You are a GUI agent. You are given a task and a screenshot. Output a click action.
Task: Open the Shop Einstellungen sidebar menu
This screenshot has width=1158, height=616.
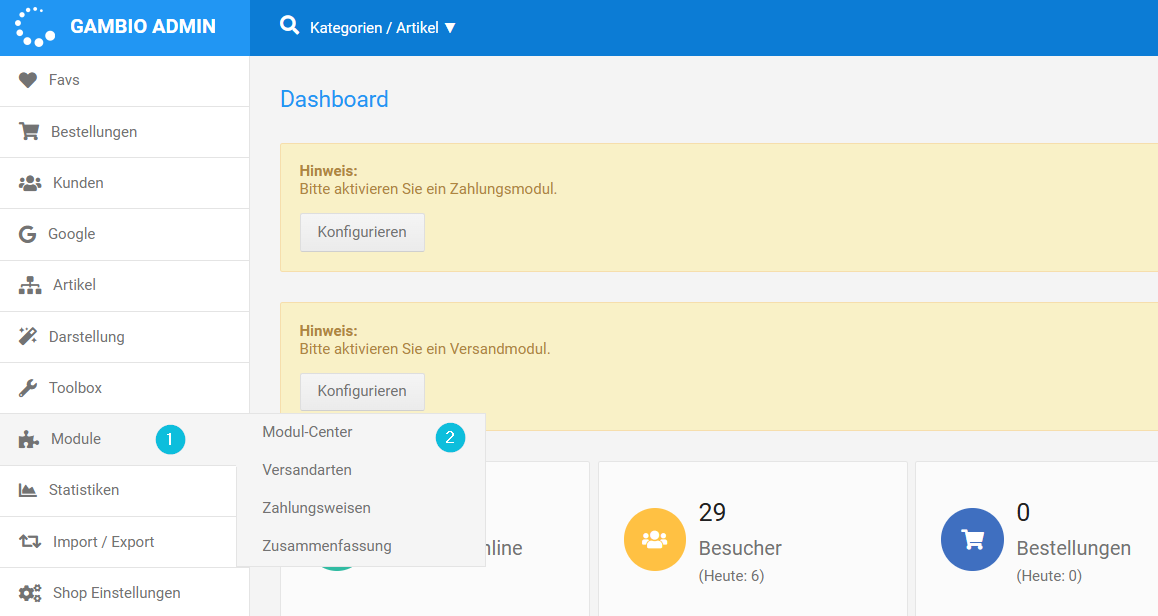coord(125,592)
